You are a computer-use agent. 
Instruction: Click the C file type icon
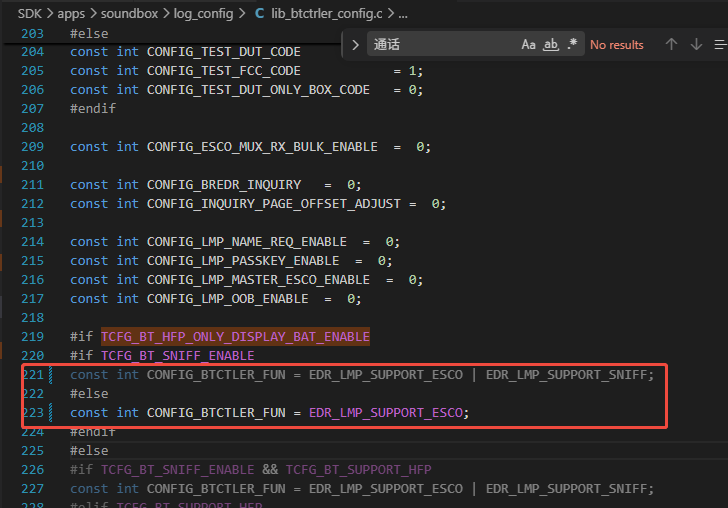coord(260,14)
